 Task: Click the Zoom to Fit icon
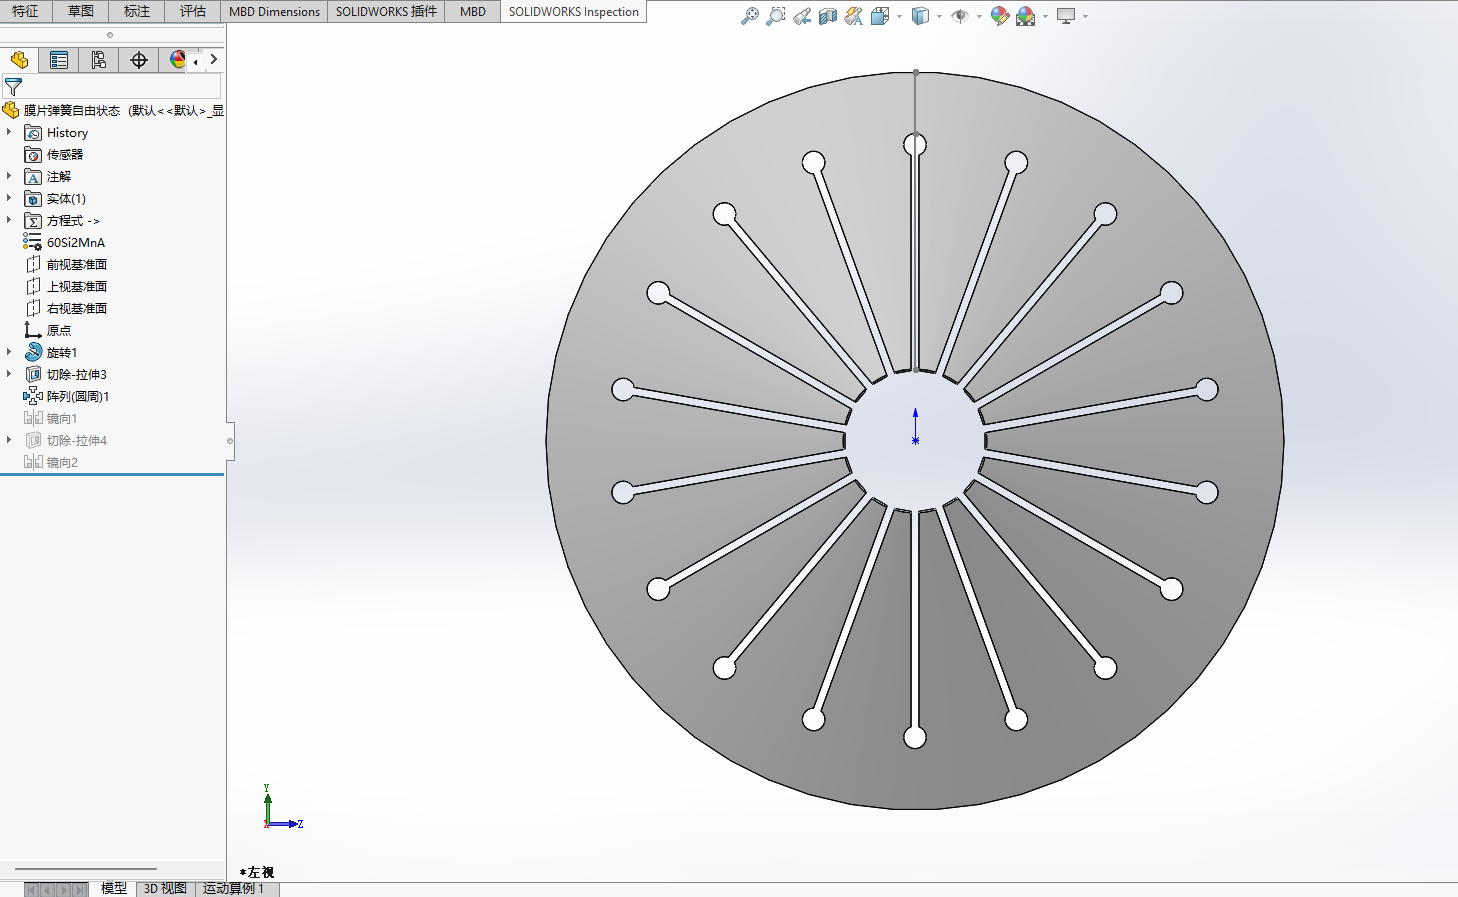click(749, 16)
